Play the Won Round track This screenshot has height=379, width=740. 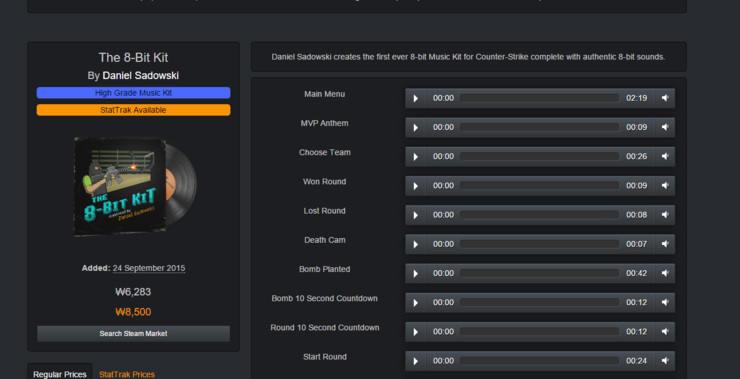(x=416, y=186)
